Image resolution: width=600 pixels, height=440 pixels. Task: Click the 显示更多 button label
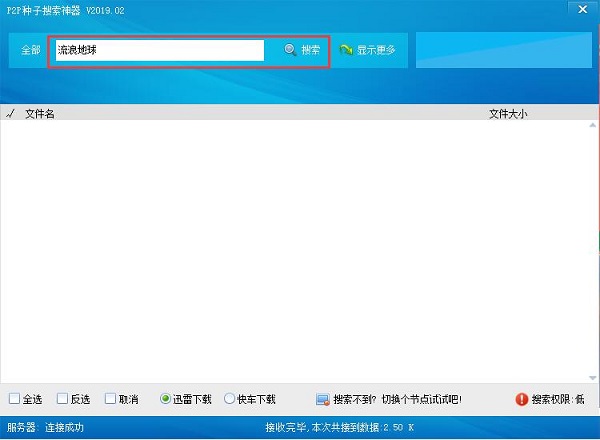pyautogui.click(x=376, y=49)
